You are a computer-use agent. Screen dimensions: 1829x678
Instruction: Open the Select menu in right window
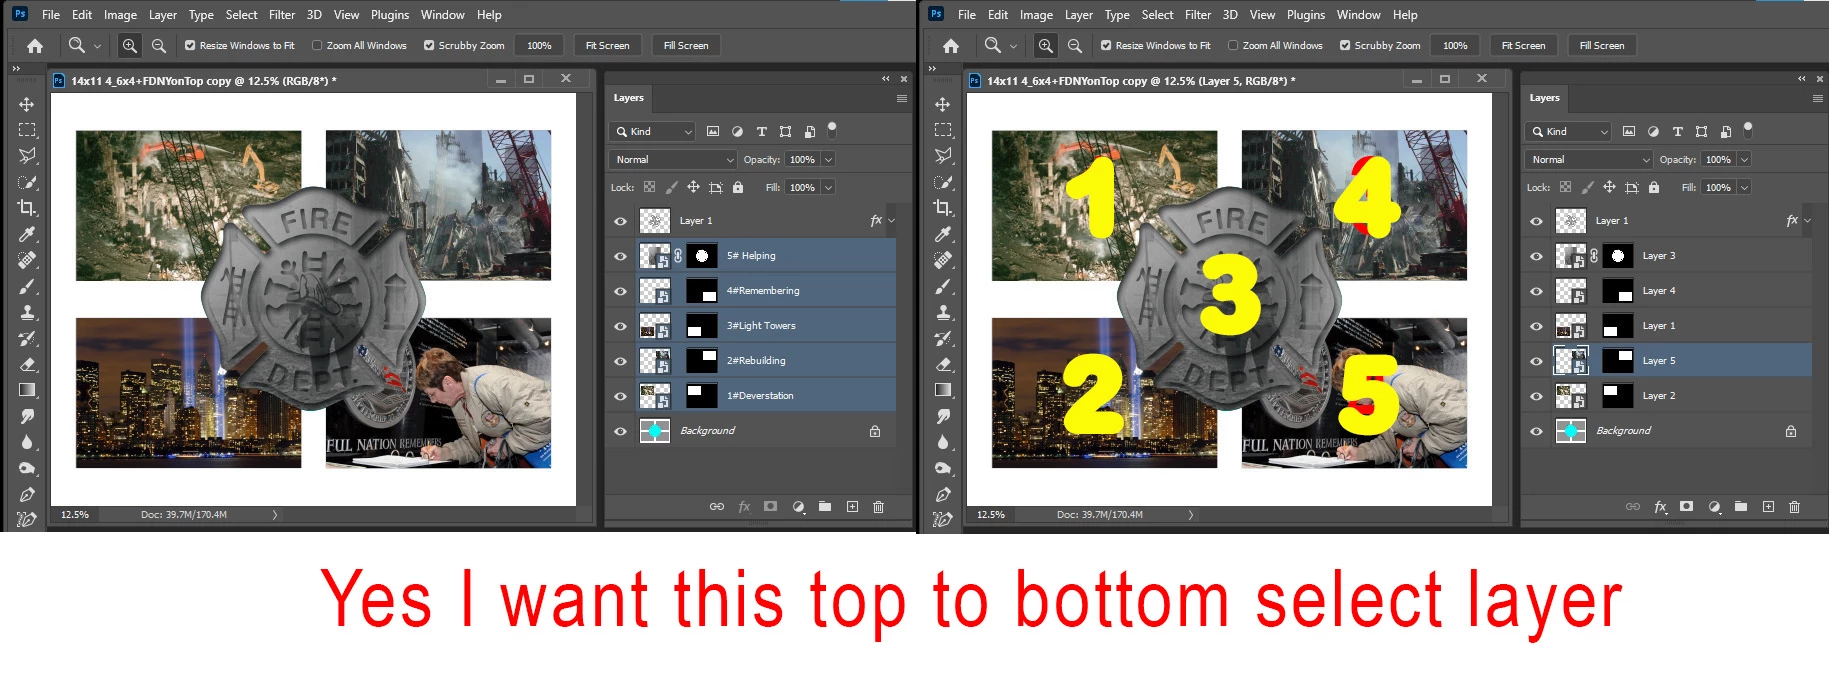pos(1157,15)
